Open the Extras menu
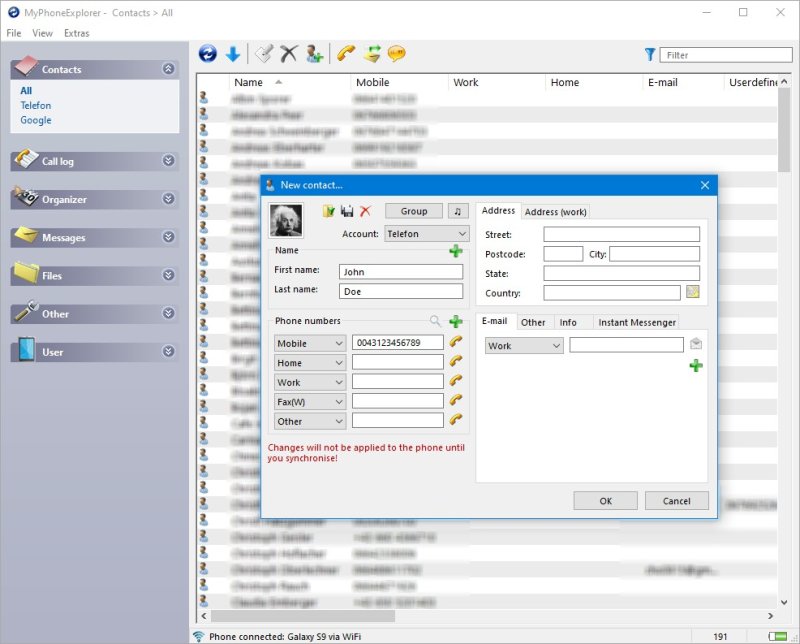800x644 pixels. coord(76,33)
